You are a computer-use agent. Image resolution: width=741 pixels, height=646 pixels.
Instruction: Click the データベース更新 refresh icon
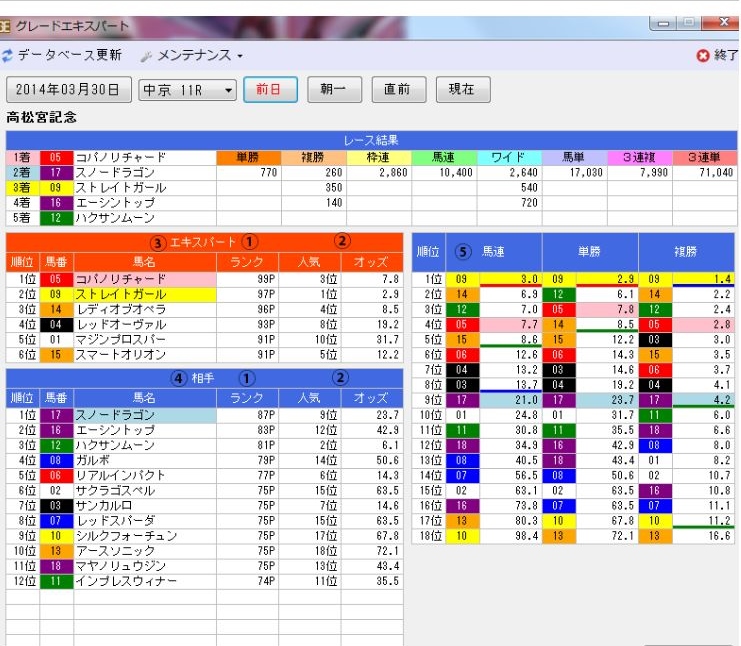point(7,55)
